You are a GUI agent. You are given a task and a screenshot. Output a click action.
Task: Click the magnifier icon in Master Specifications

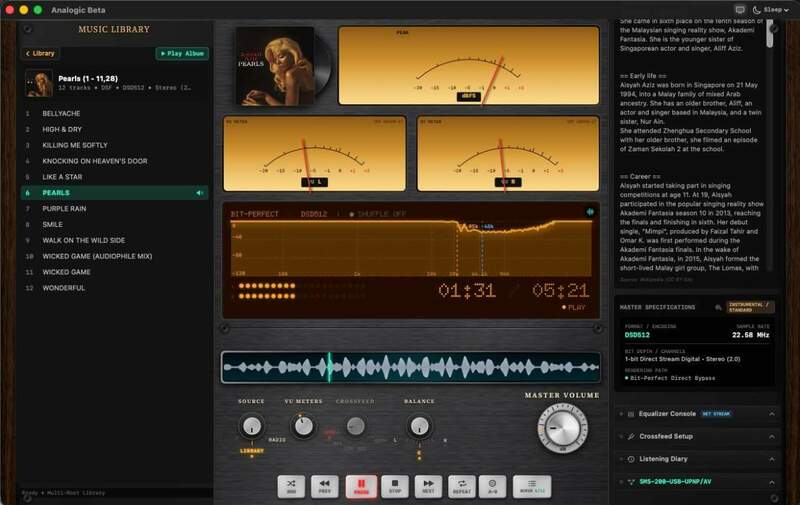tap(718, 307)
